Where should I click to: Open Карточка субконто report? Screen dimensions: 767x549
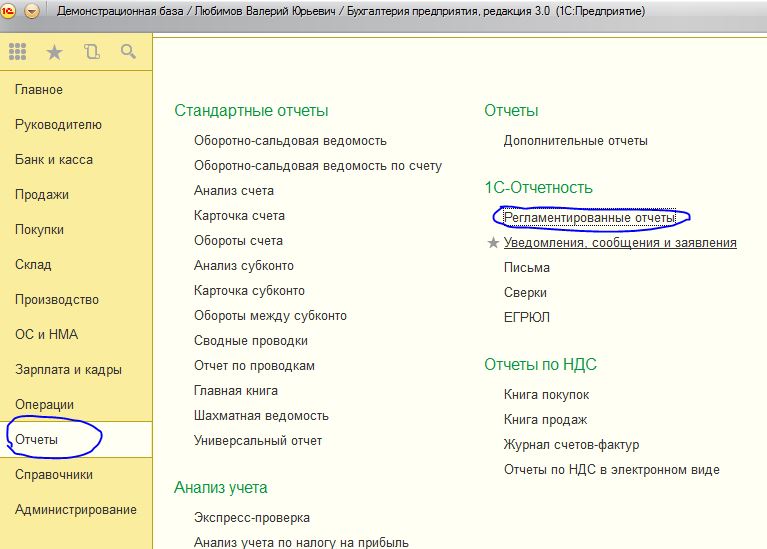[x=249, y=291]
